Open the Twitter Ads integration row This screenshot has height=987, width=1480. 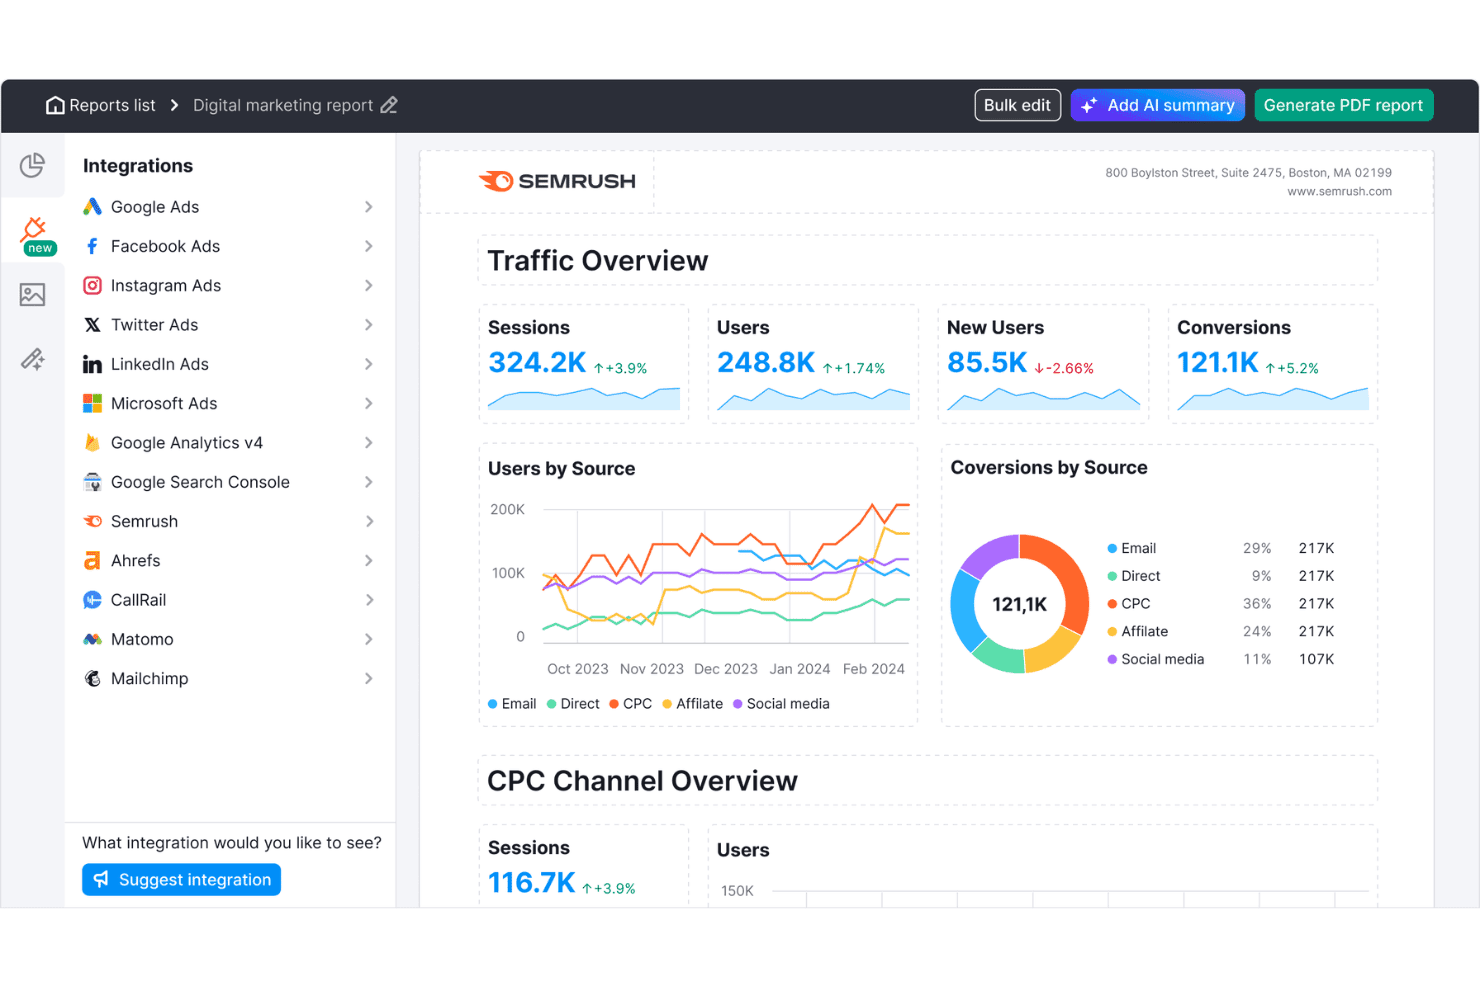point(229,325)
